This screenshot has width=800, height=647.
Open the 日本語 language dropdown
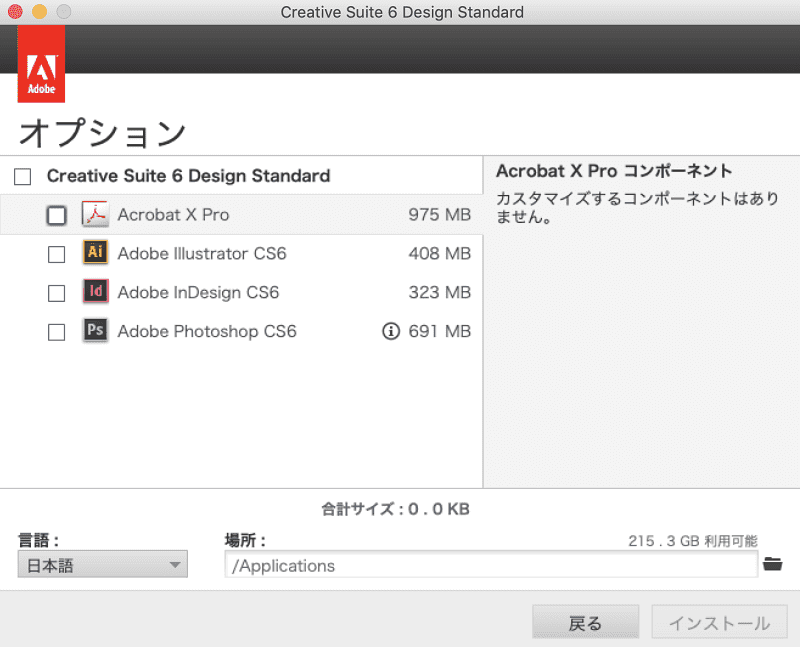click(103, 564)
